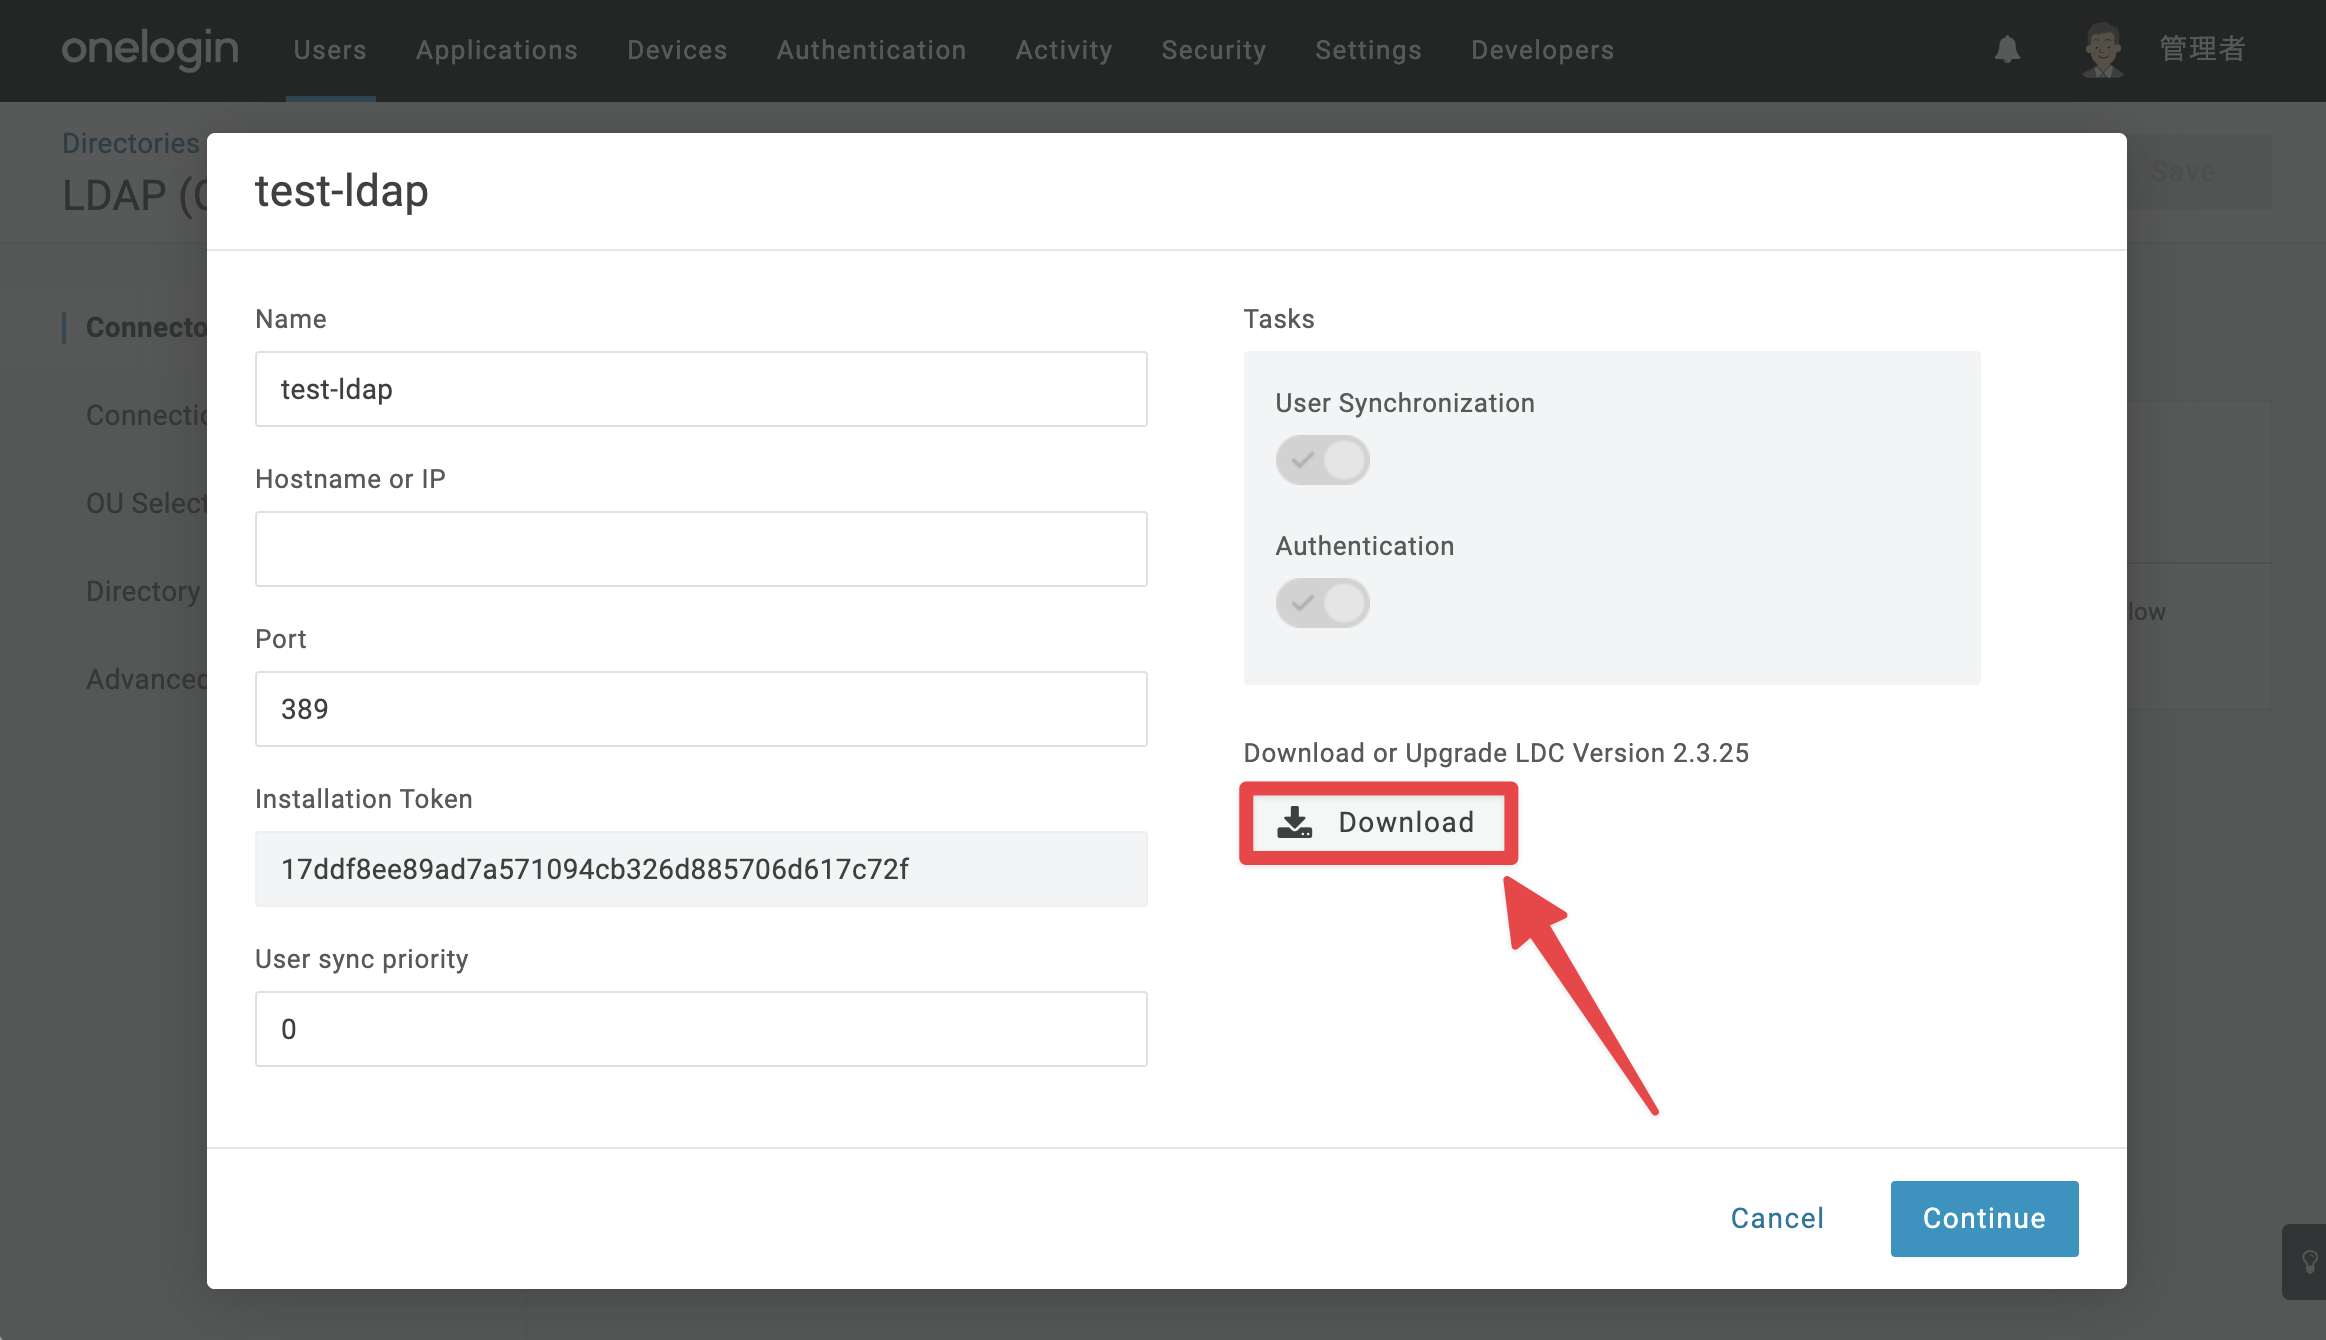Select the Advanced sidebar tab
2326x1340 pixels.
(146, 679)
